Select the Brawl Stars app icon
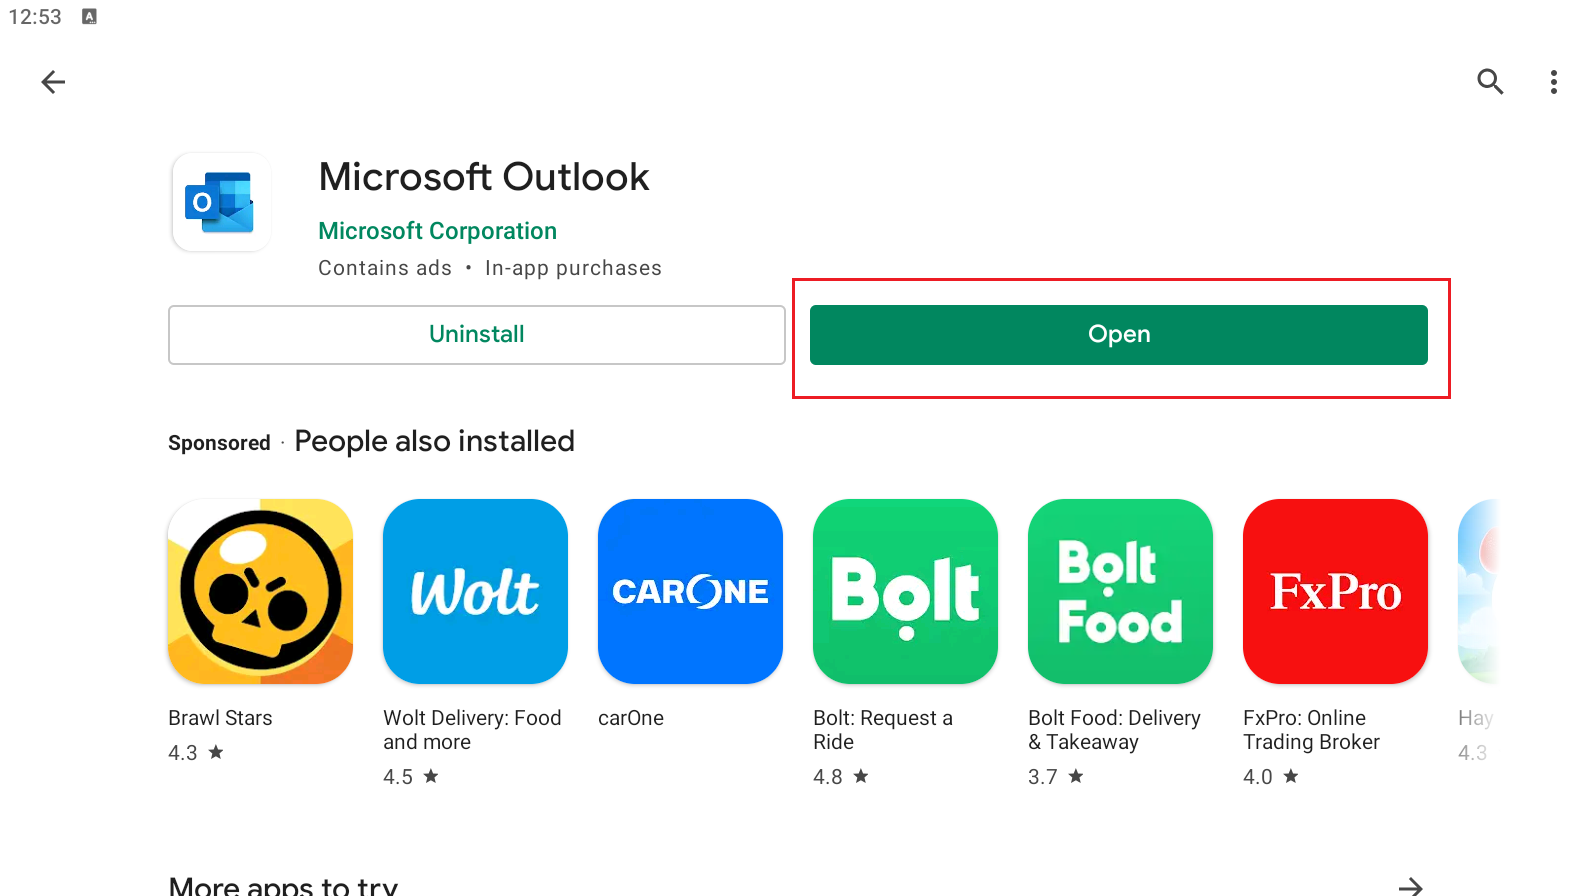 [x=259, y=591]
